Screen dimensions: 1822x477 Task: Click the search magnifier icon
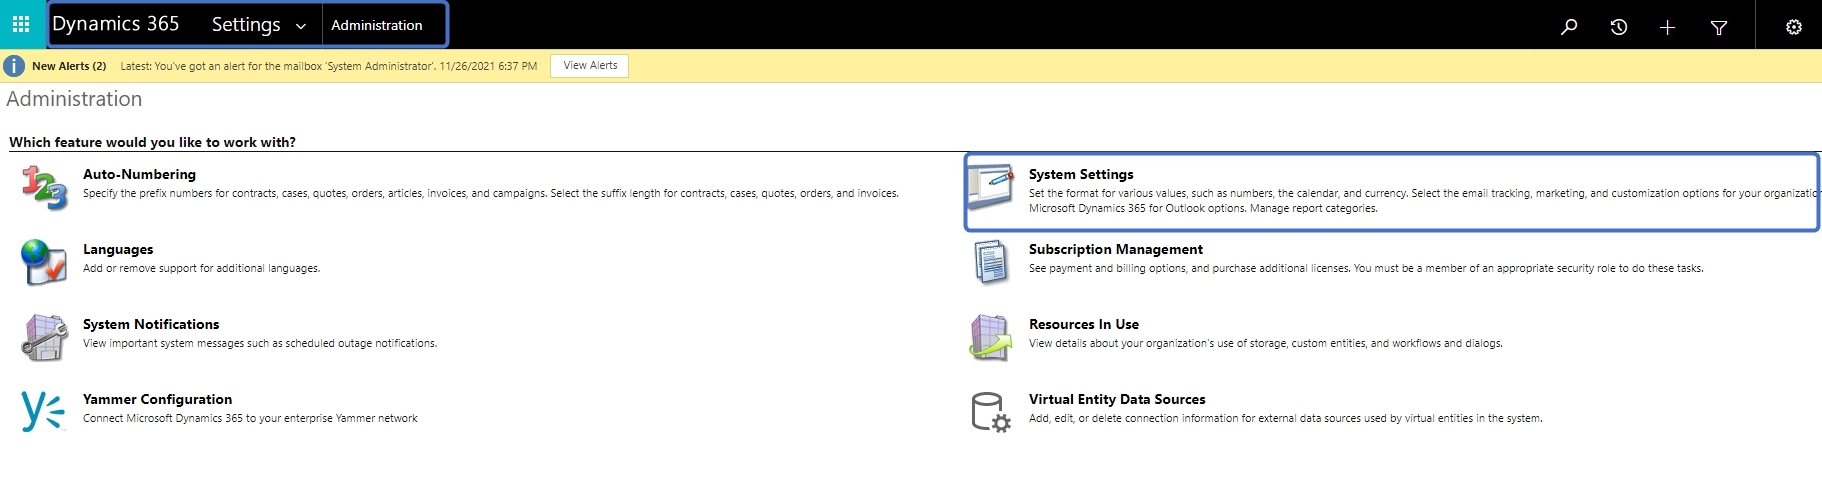1569,27
